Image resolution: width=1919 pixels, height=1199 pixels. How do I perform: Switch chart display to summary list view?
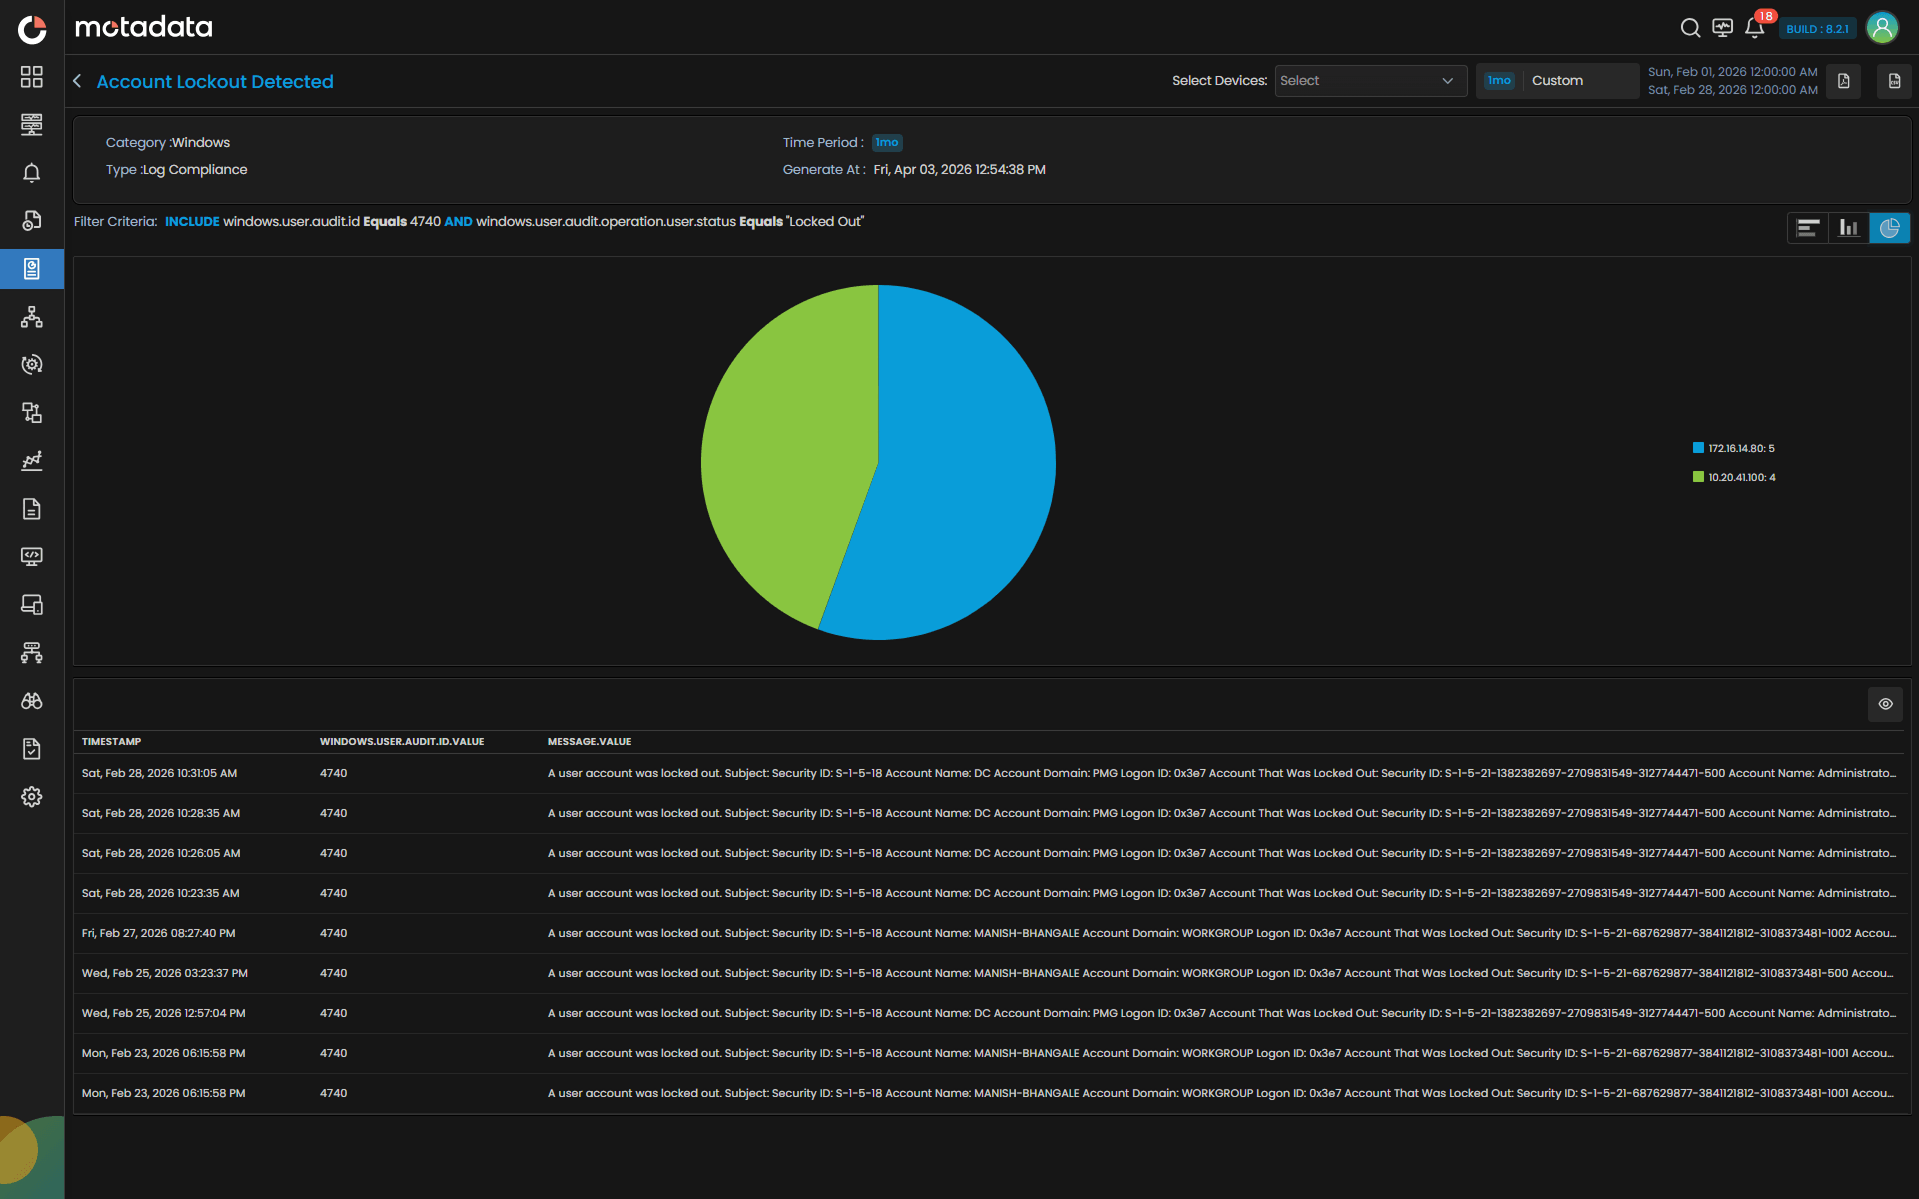tap(1807, 228)
